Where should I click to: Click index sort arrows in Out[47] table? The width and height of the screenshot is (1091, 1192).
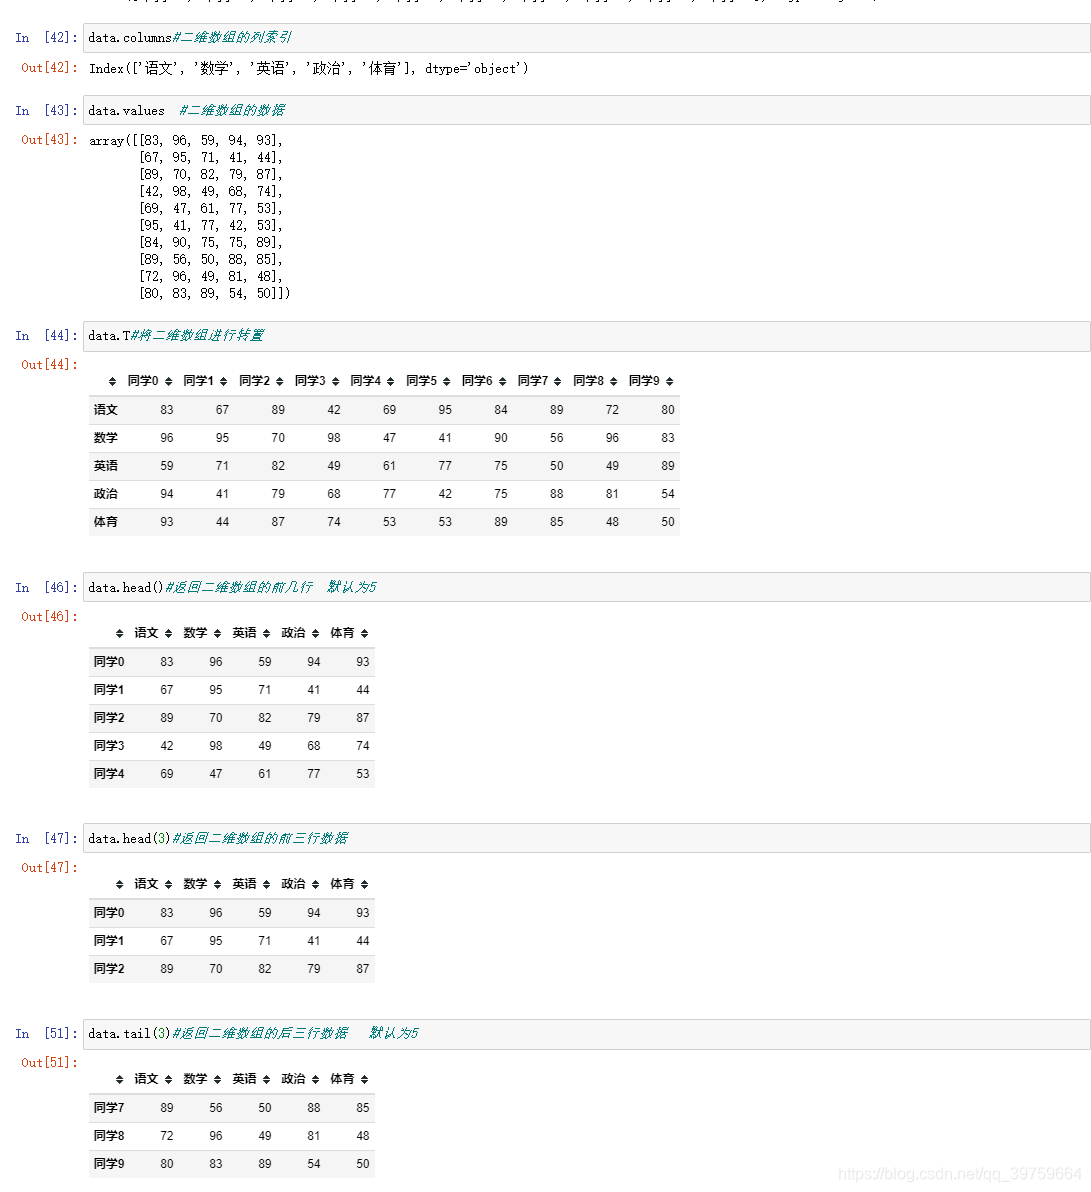coord(119,884)
